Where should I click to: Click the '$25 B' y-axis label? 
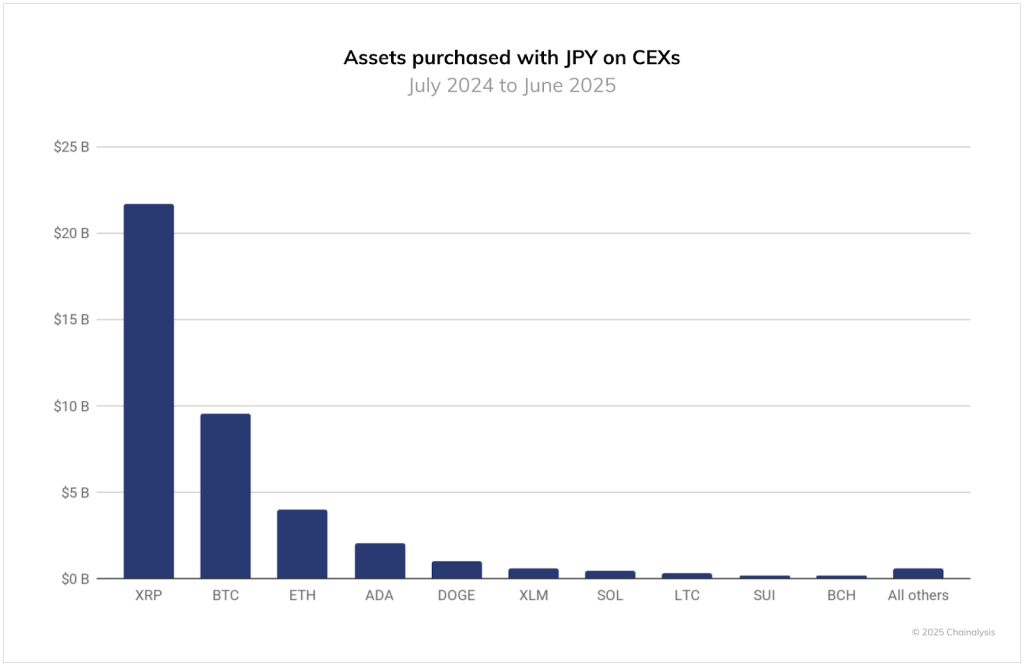pyautogui.click(x=72, y=147)
